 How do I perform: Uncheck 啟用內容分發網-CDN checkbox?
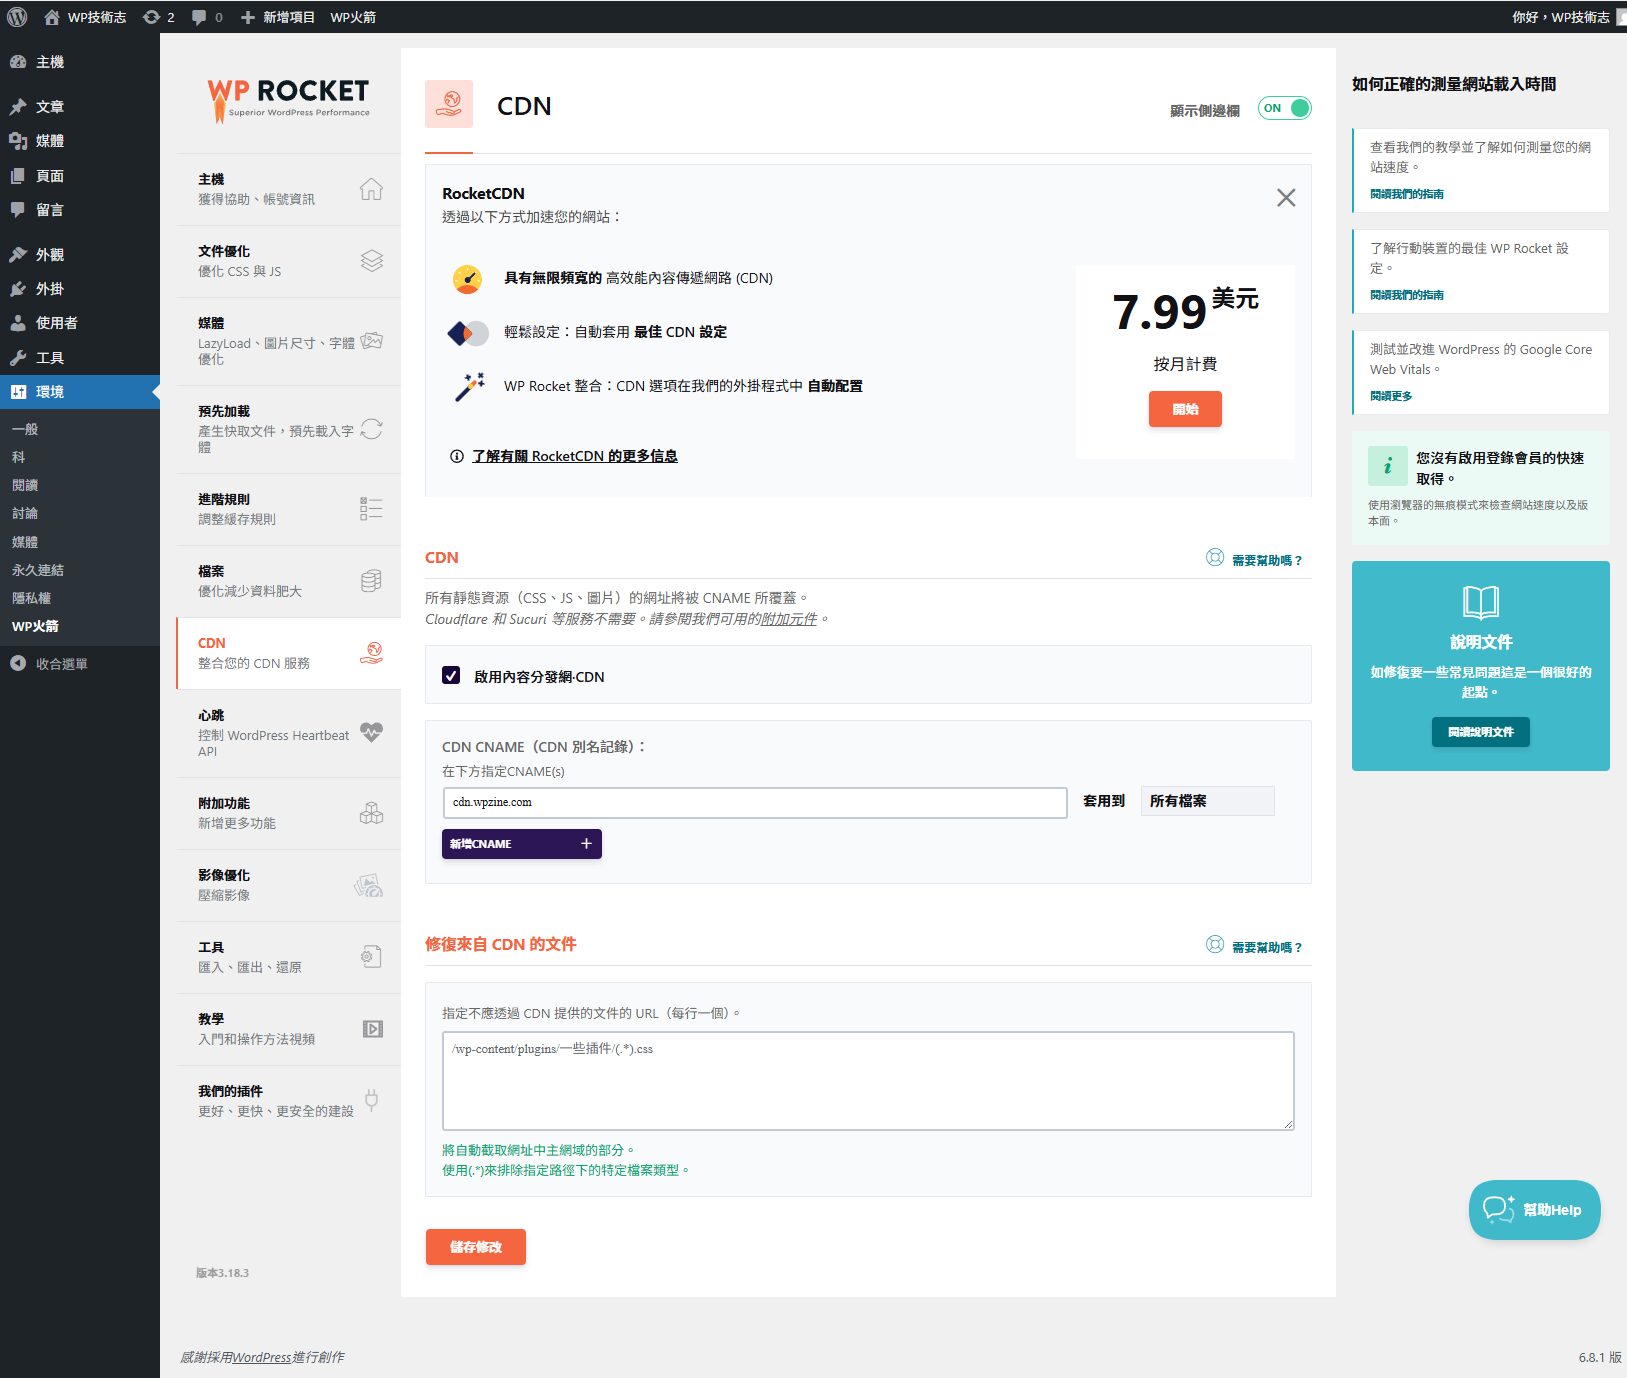coord(451,676)
